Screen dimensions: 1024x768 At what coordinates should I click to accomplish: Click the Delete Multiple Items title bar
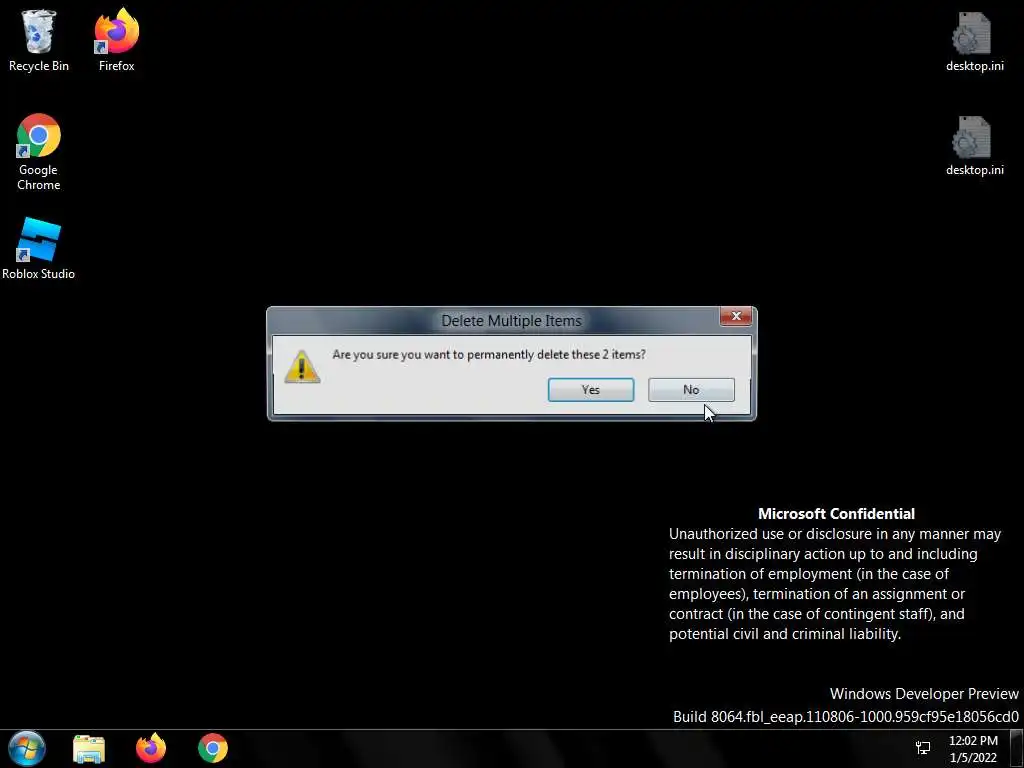(x=511, y=321)
